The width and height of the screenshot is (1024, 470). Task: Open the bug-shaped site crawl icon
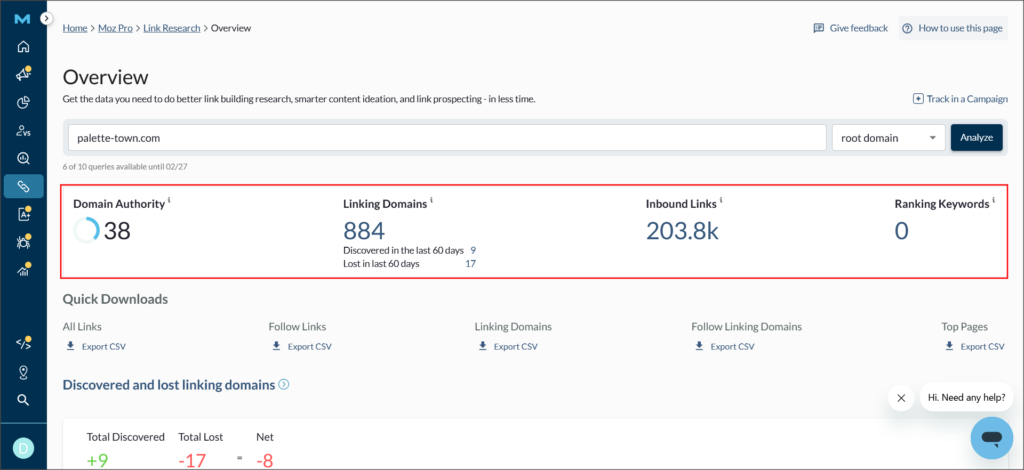coord(23,242)
